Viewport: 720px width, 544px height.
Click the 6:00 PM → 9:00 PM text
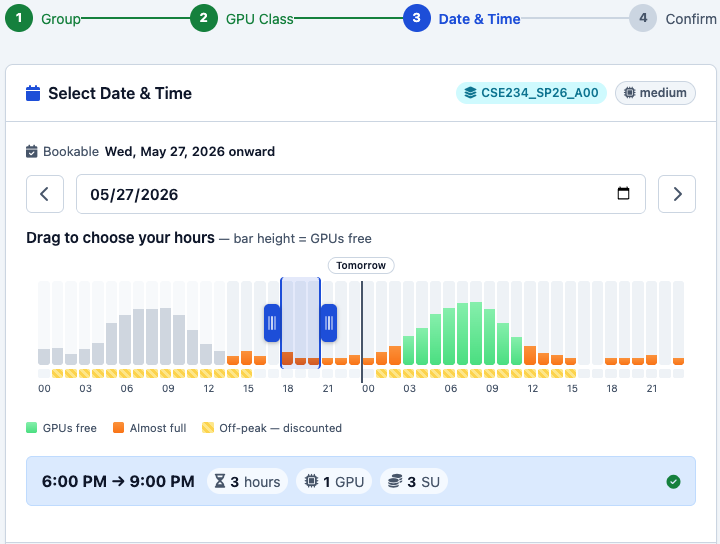[x=118, y=482]
